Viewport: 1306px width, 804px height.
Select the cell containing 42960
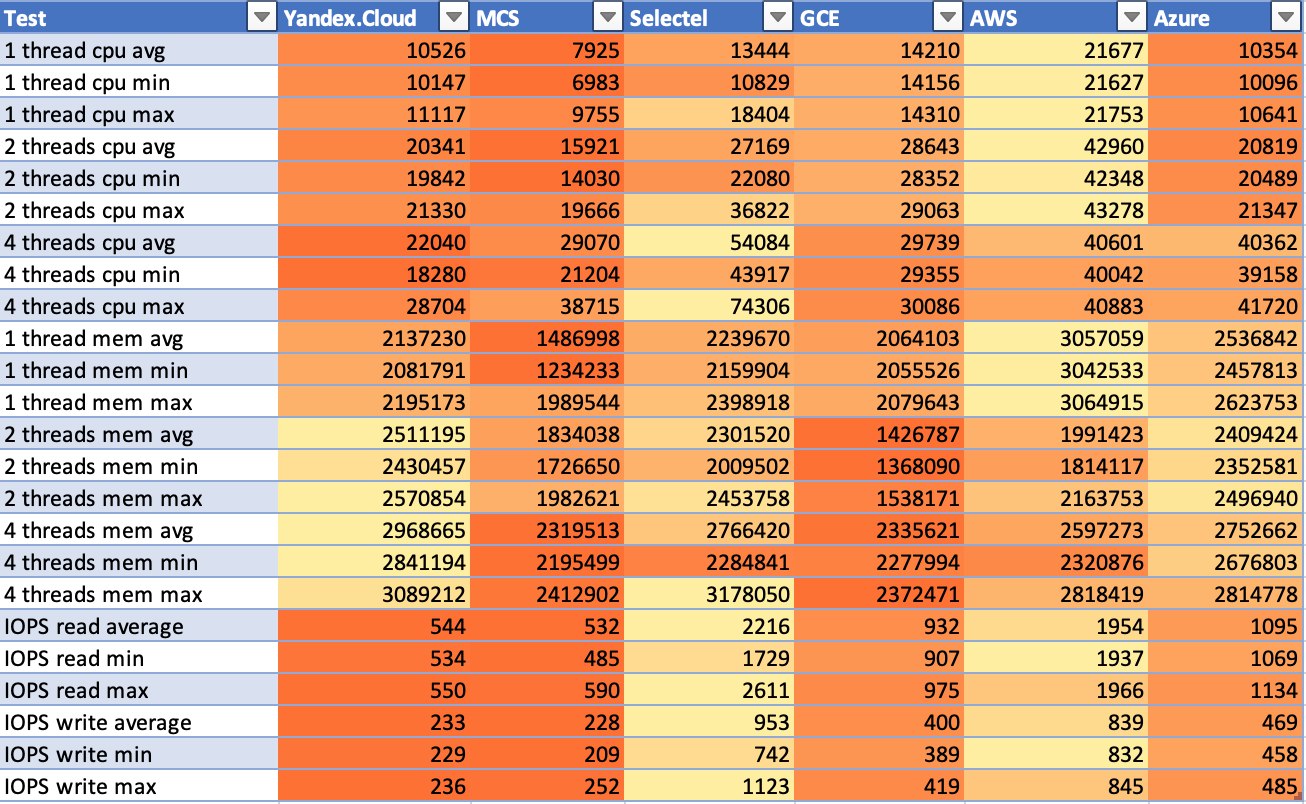pyautogui.click(x=1056, y=147)
